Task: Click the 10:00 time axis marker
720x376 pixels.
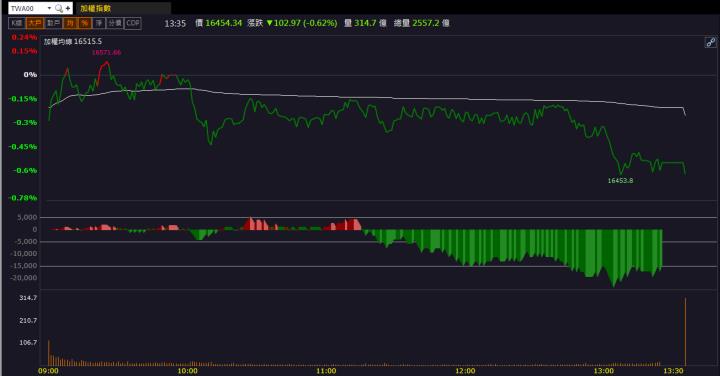Action: click(x=187, y=371)
